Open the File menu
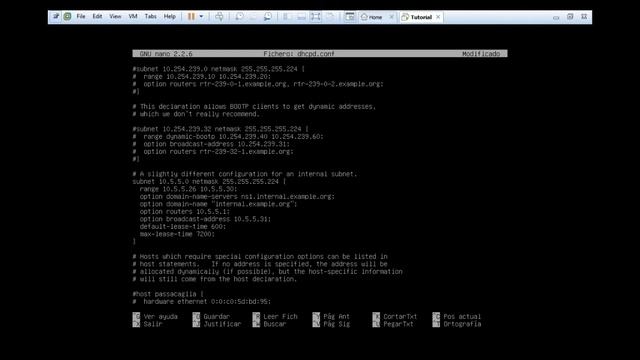This screenshot has height=360, width=640. tap(81, 17)
